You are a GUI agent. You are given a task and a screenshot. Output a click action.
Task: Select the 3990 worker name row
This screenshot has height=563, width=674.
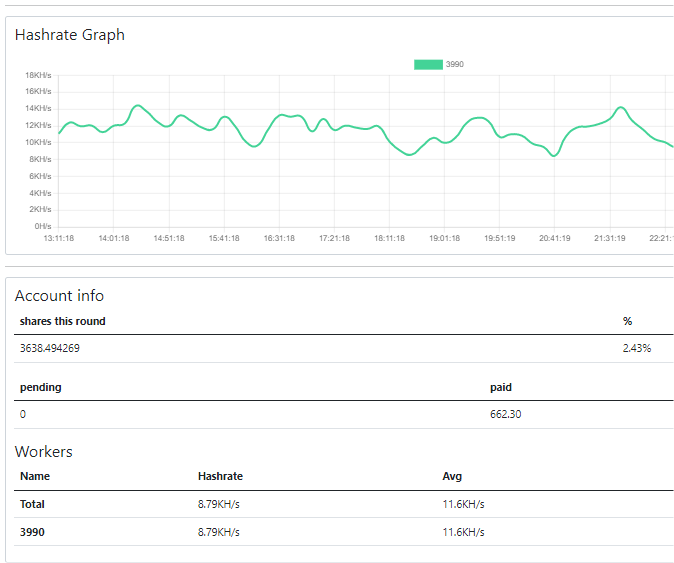pyautogui.click(x=32, y=532)
